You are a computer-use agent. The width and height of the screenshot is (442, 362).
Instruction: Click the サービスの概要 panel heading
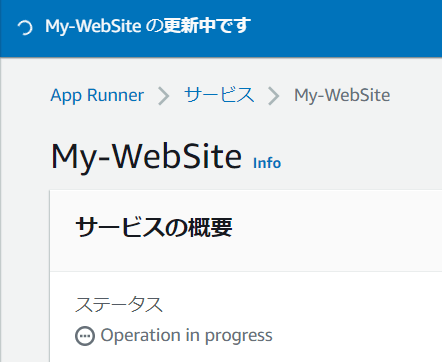click(154, 227)
